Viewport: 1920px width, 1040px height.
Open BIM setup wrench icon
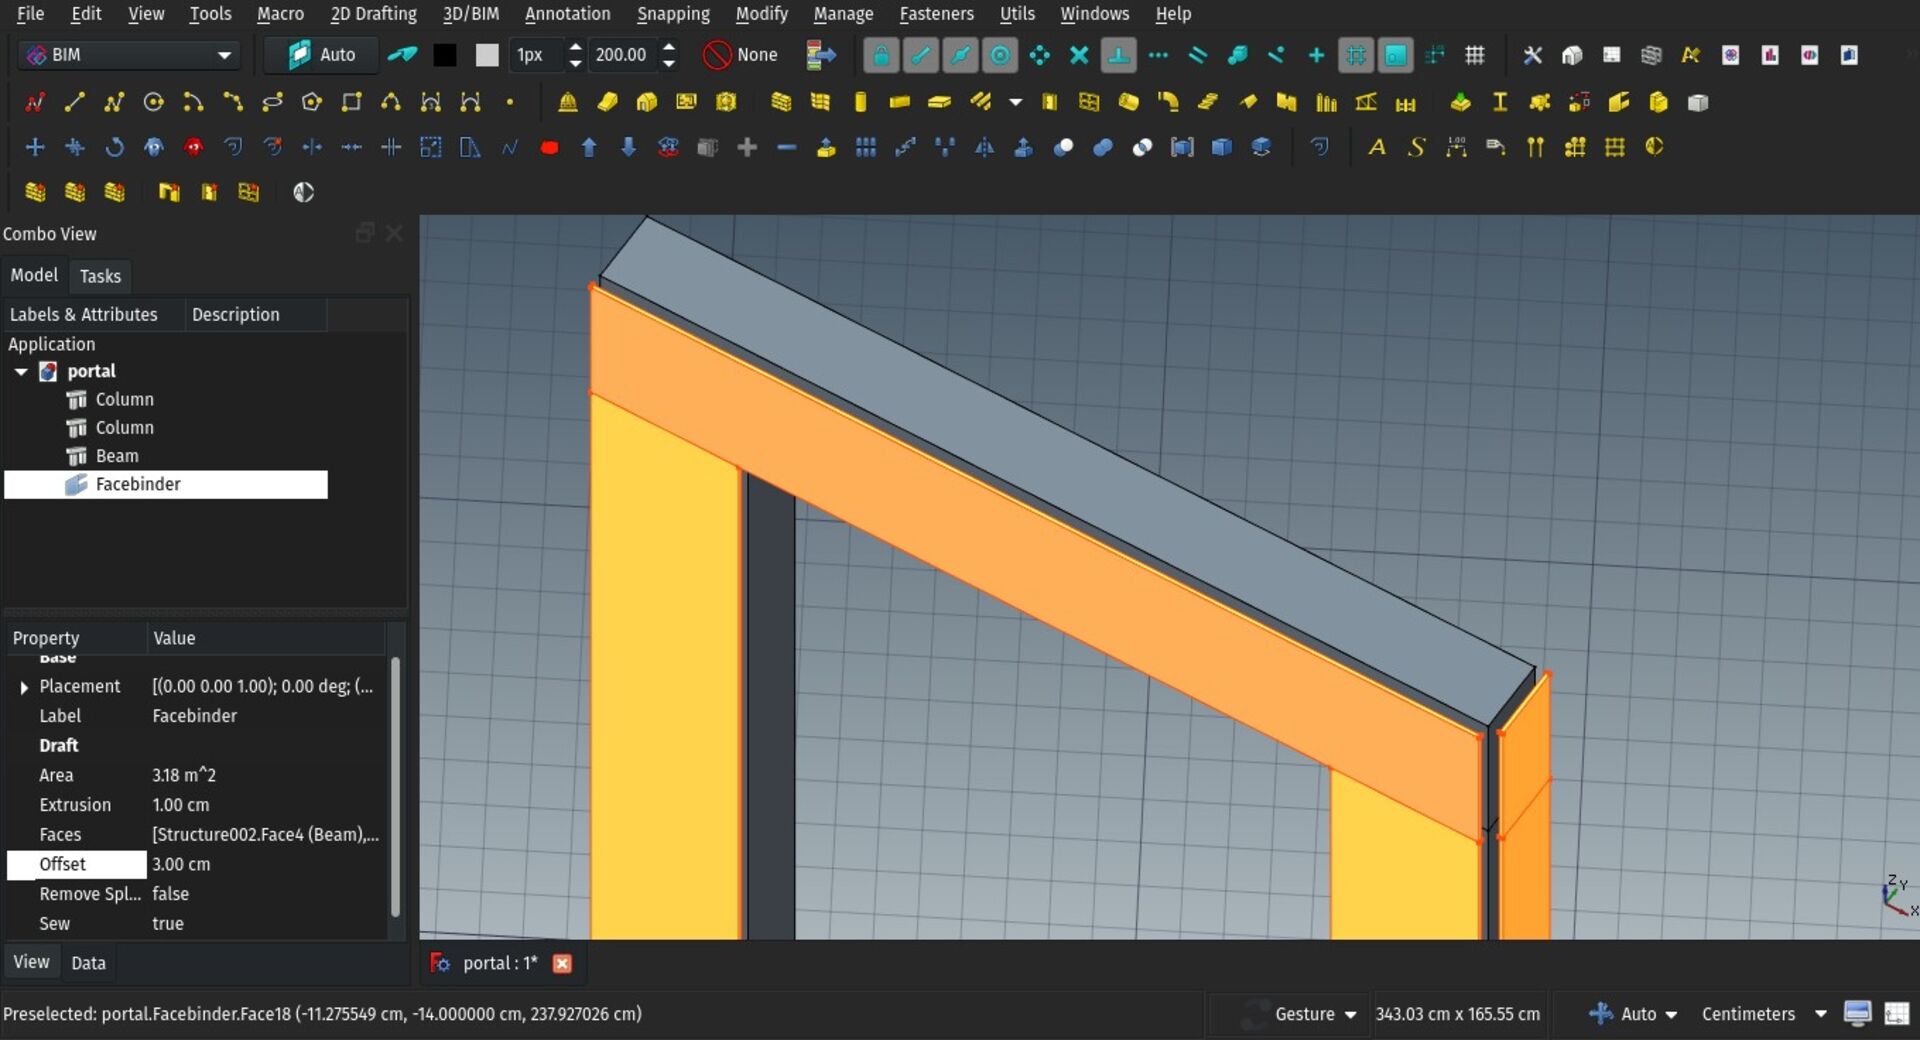pos(1532,55)
